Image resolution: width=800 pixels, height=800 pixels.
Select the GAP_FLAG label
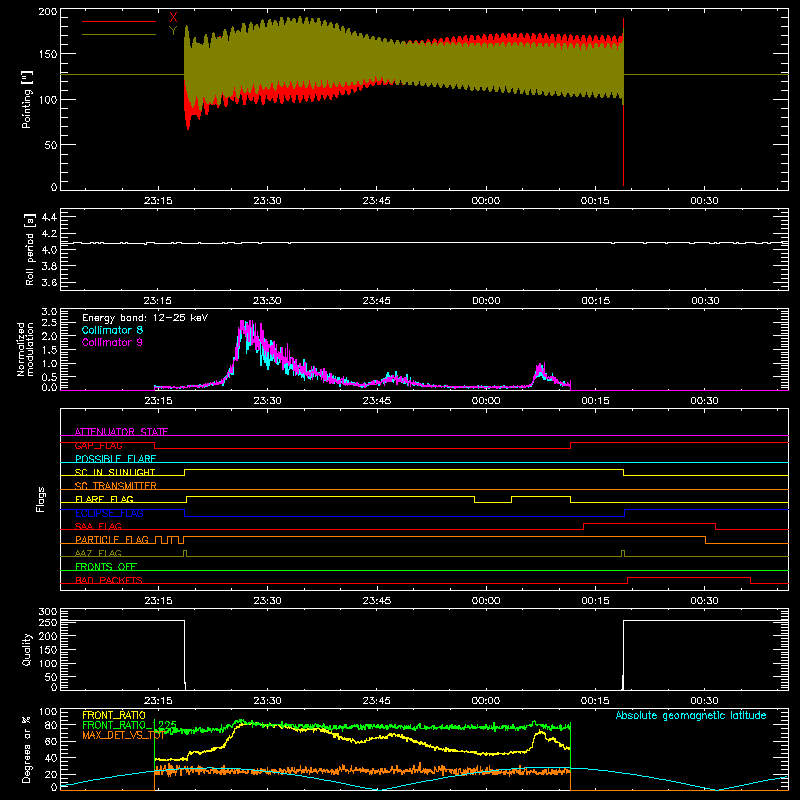(98, 445)
